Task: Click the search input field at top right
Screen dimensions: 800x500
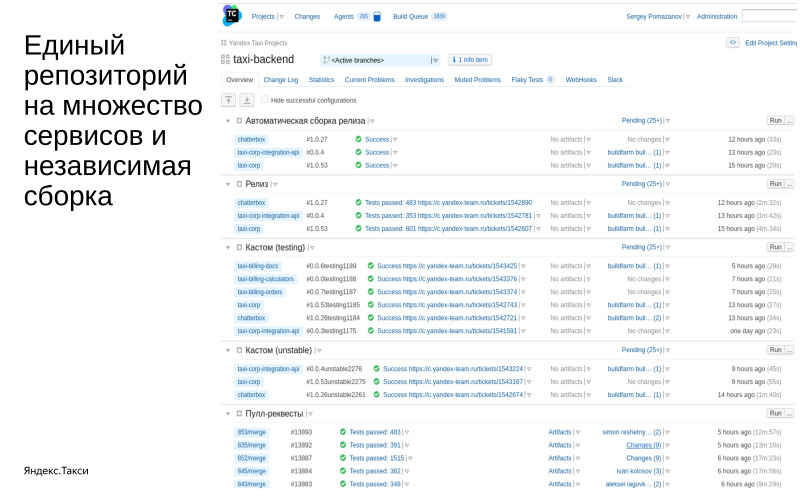Action: (770, 16)
